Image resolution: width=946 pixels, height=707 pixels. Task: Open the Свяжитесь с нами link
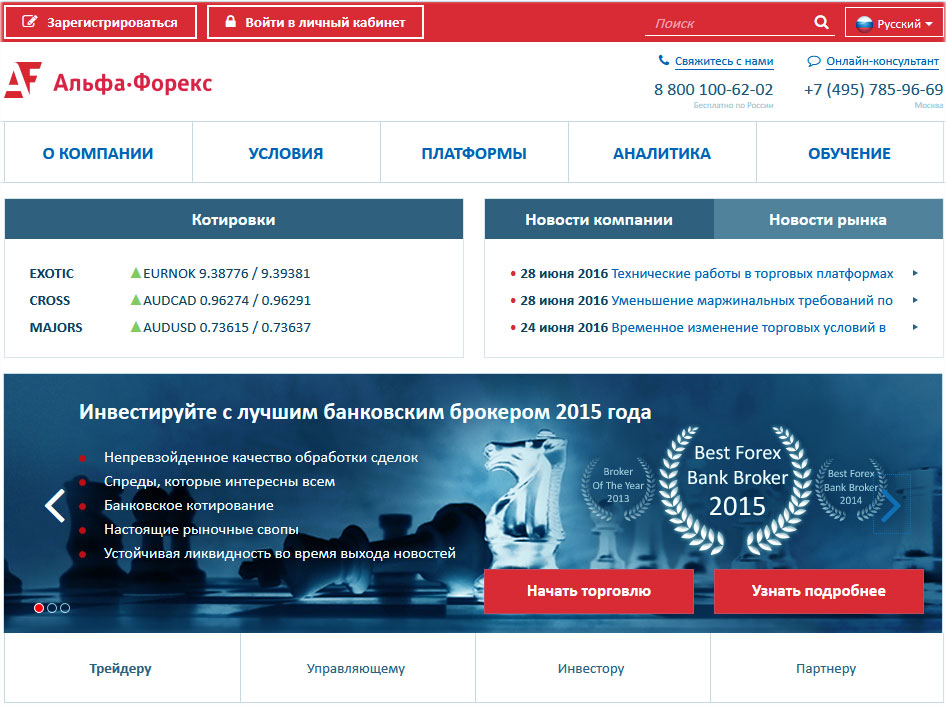724,61
